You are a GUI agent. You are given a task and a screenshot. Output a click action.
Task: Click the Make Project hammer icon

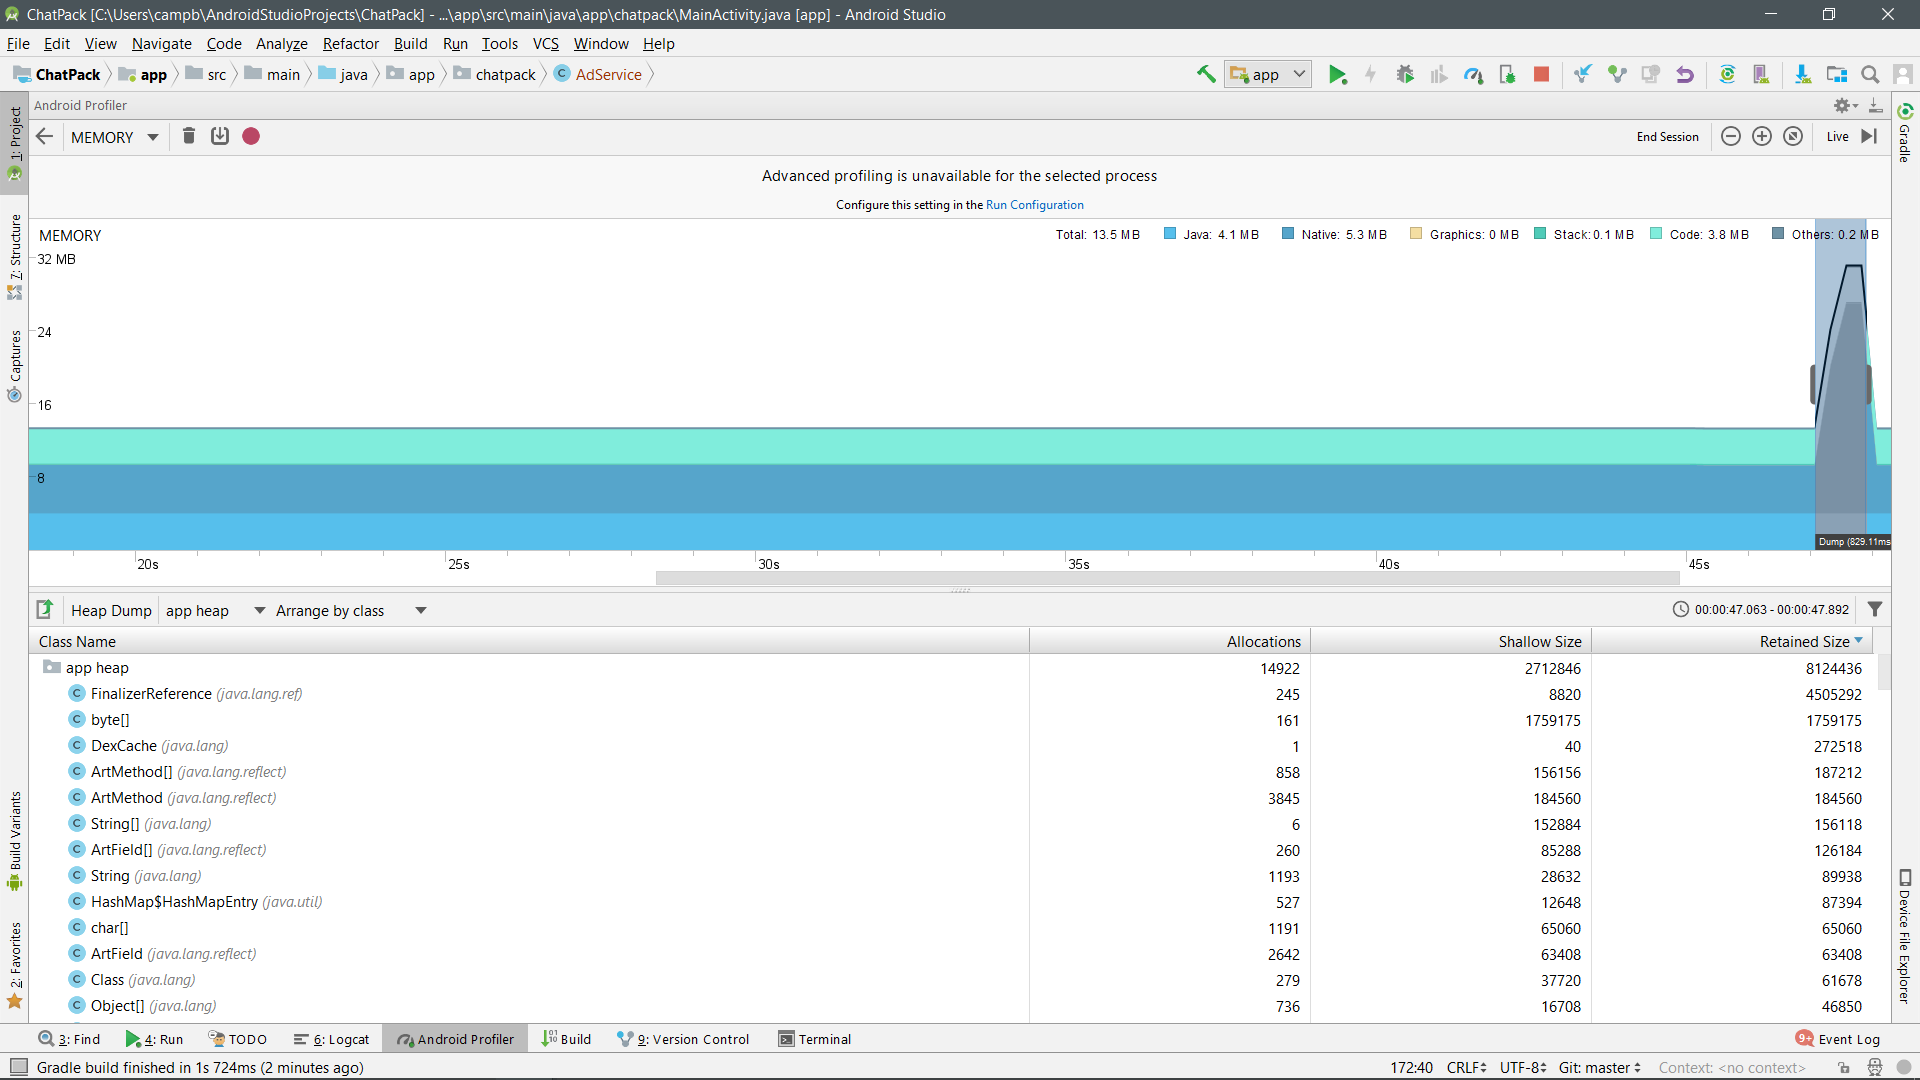[x=1206, y=75]
